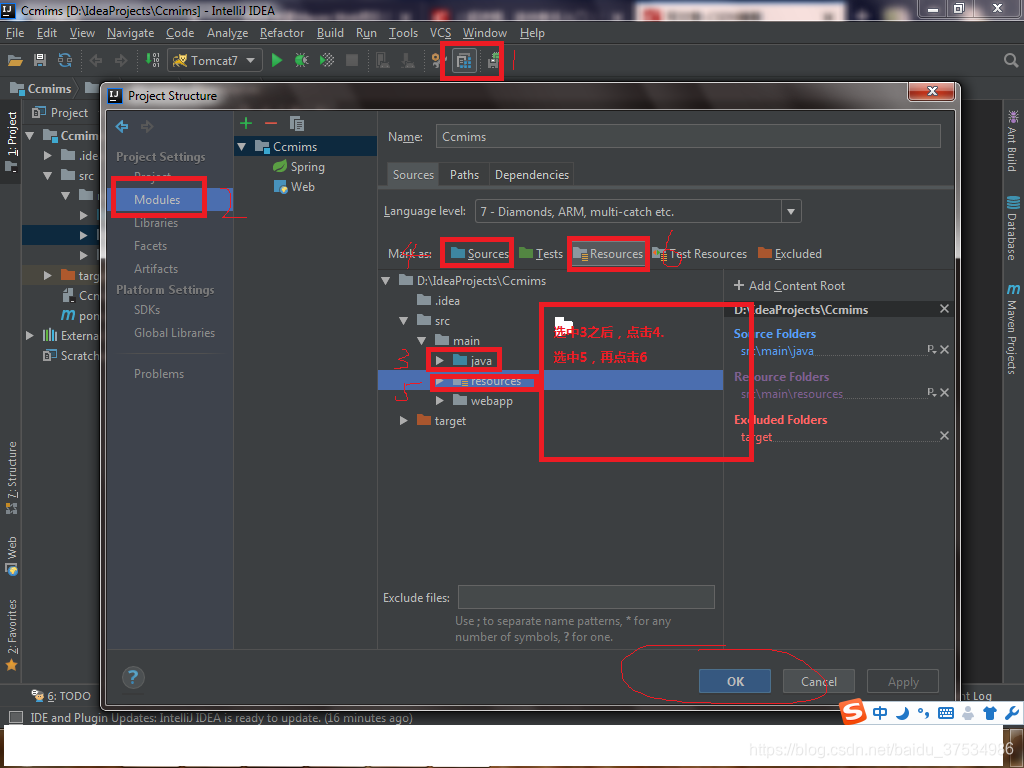The width and height of the screenshot is (1024, 768).
Task: Switch to the Sources tab
Action: (x=413, y=175)
